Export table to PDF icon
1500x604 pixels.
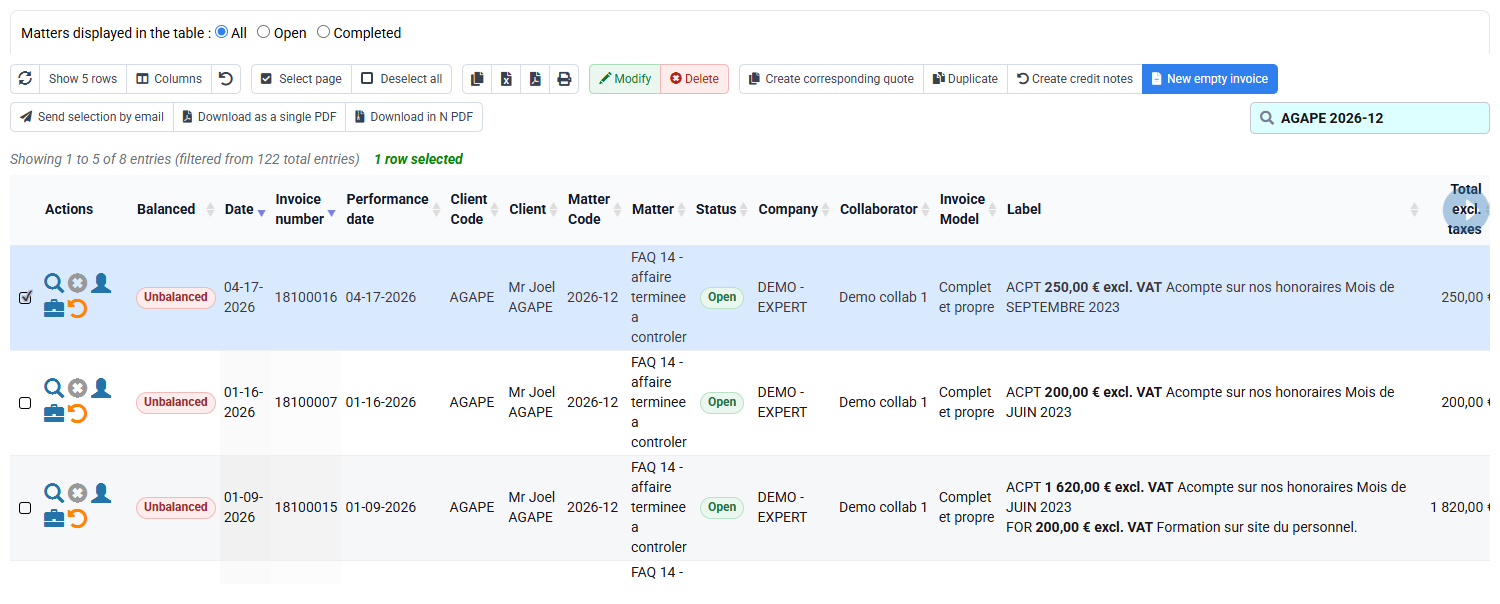pyautogui.click(x=535, y=79)
